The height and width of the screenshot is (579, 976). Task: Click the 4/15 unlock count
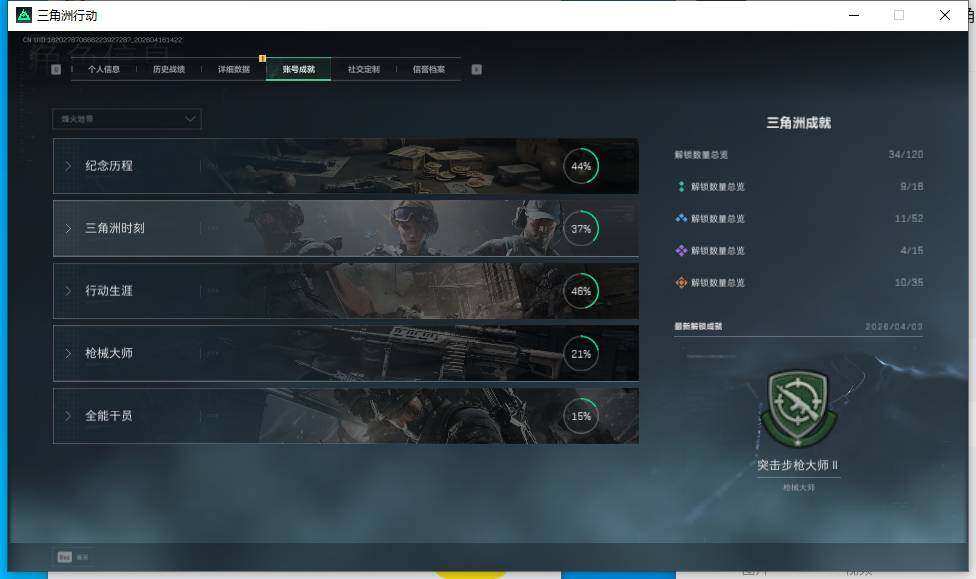click(912, 250)
